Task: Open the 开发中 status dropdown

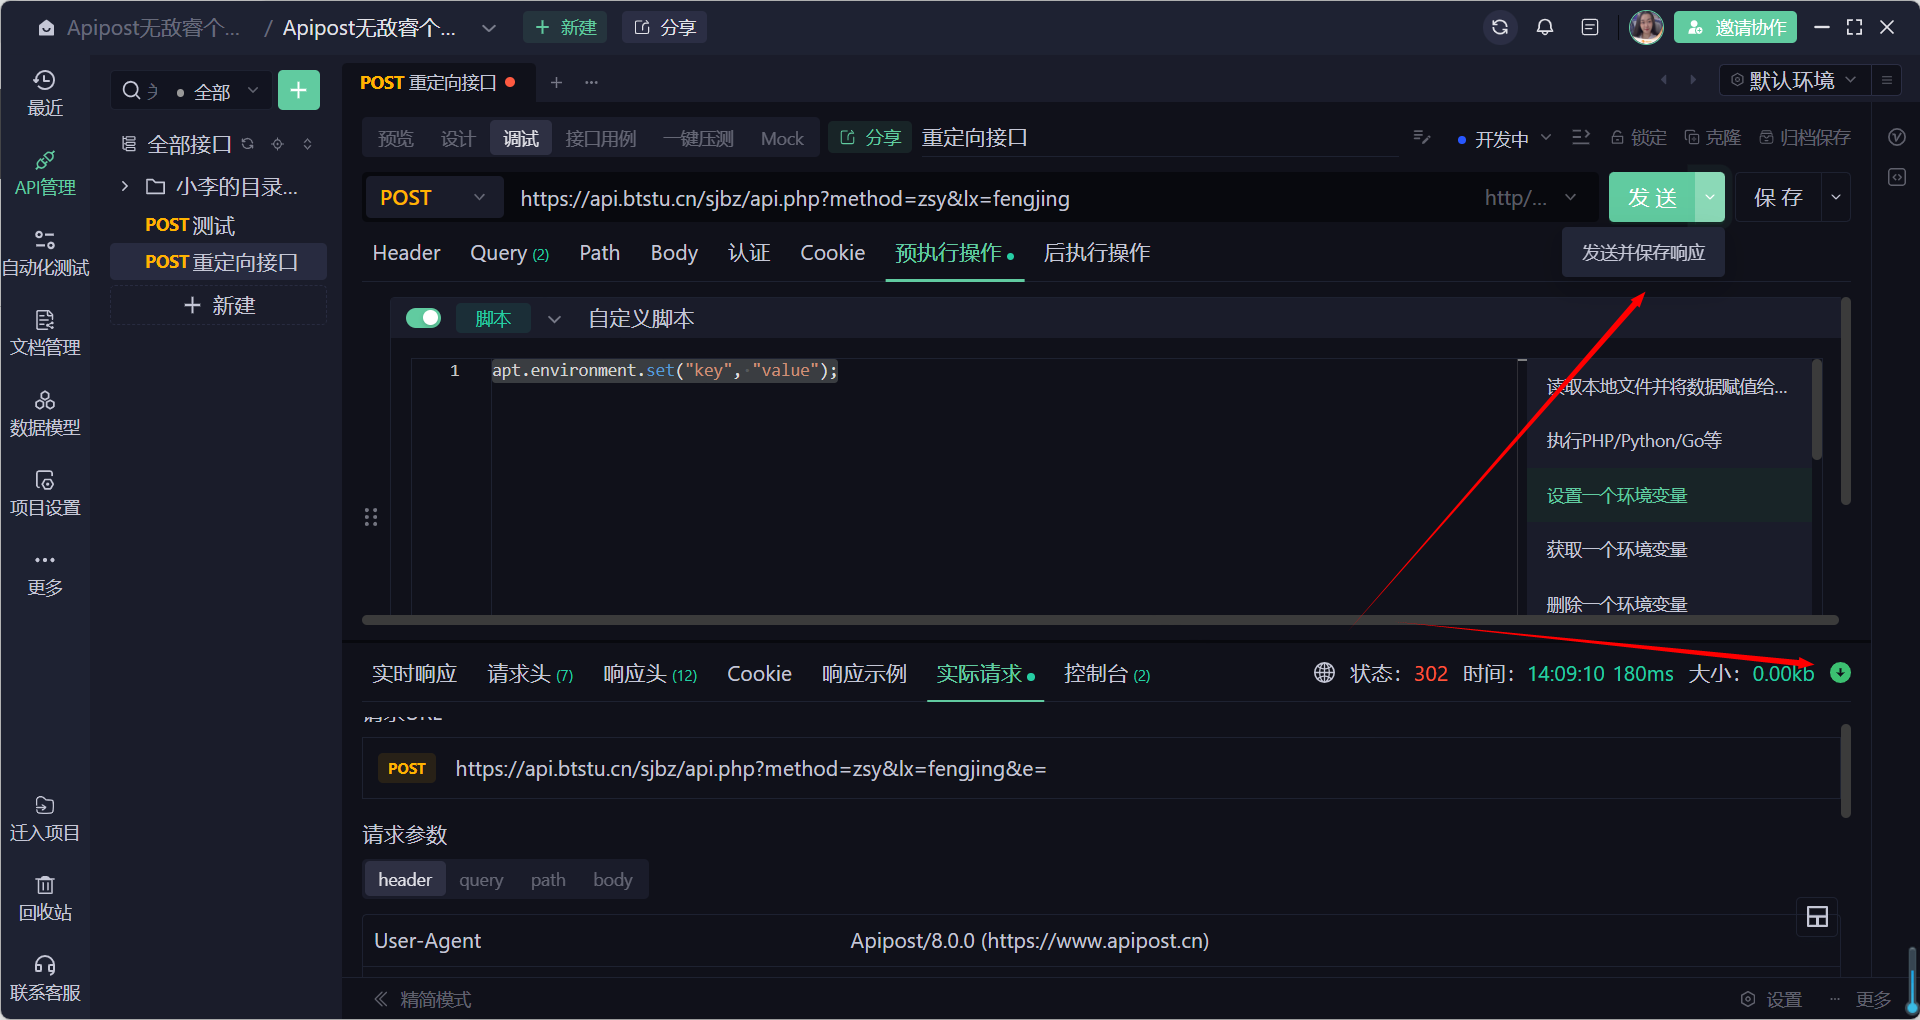Action: click(1505, 139)
